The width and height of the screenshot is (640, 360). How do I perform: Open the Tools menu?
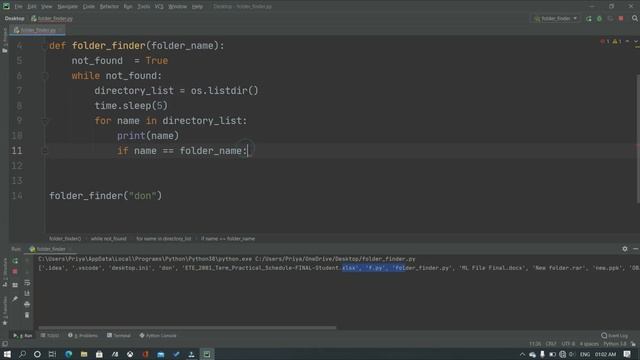click(x=143, y=7)
